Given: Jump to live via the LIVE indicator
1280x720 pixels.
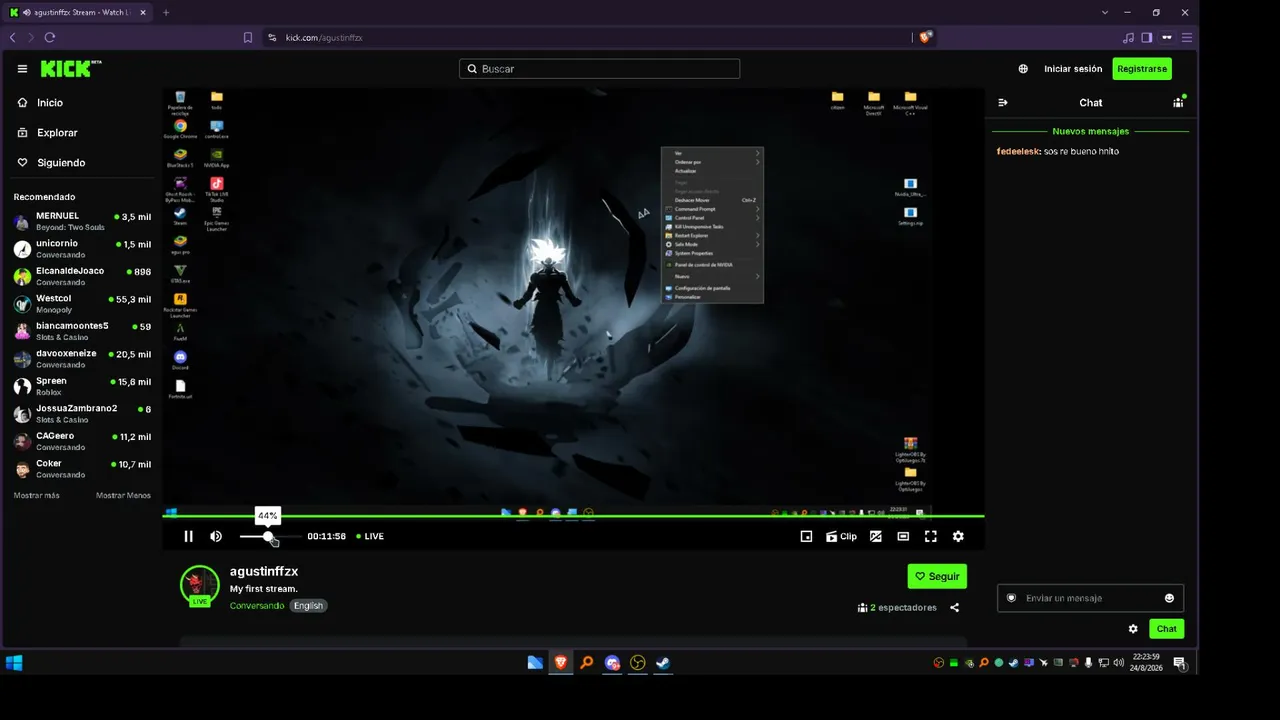Looking at the screenshot, I should point(370,536).
